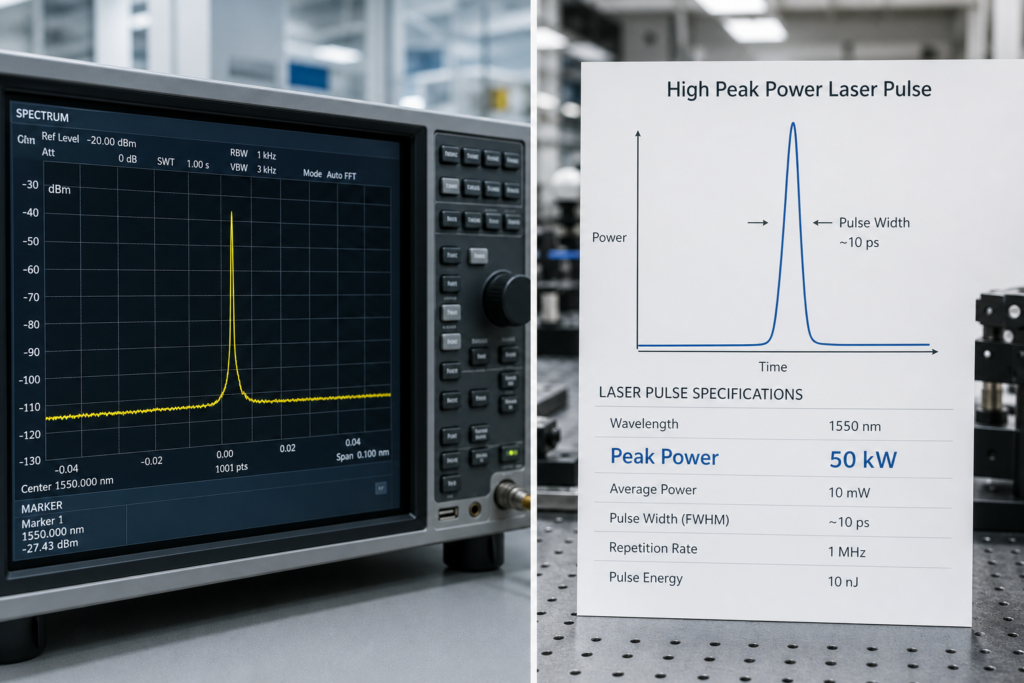Screen dimensions: 1024x683
Task: Select the -60 level on the vertical axis
Action: (30, 269)
